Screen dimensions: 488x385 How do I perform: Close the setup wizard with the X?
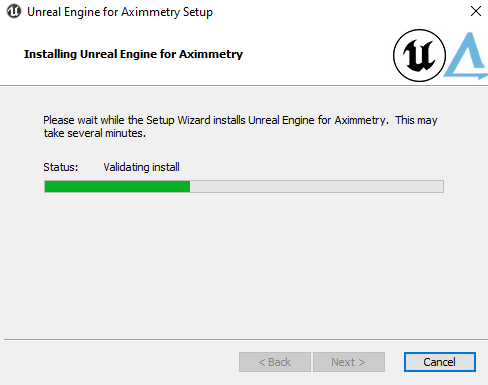(x=476, y=11)
